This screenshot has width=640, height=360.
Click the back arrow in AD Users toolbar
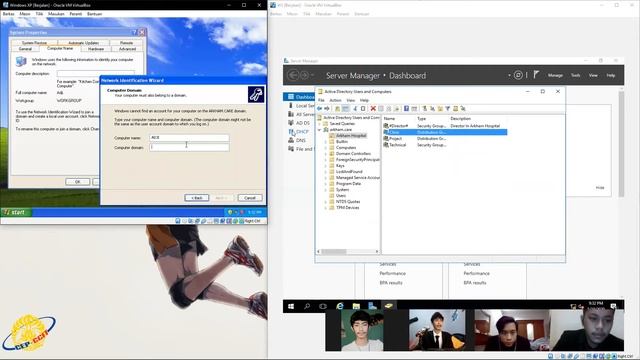320,109
